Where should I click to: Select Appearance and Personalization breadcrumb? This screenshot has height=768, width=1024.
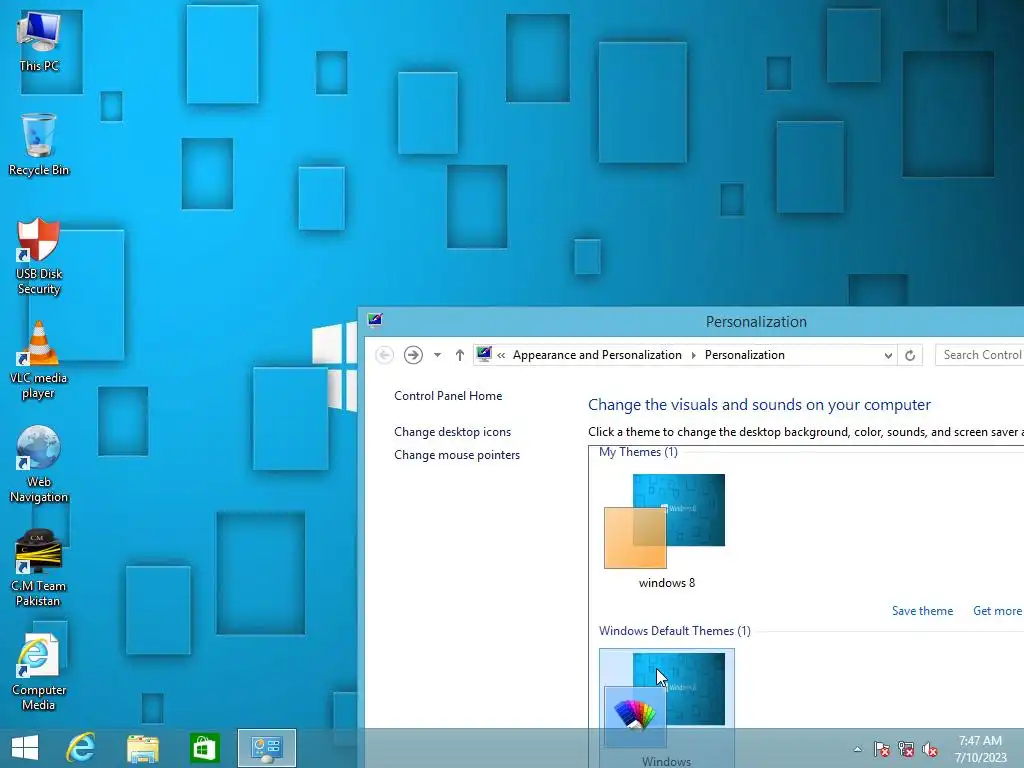point(597,355)
